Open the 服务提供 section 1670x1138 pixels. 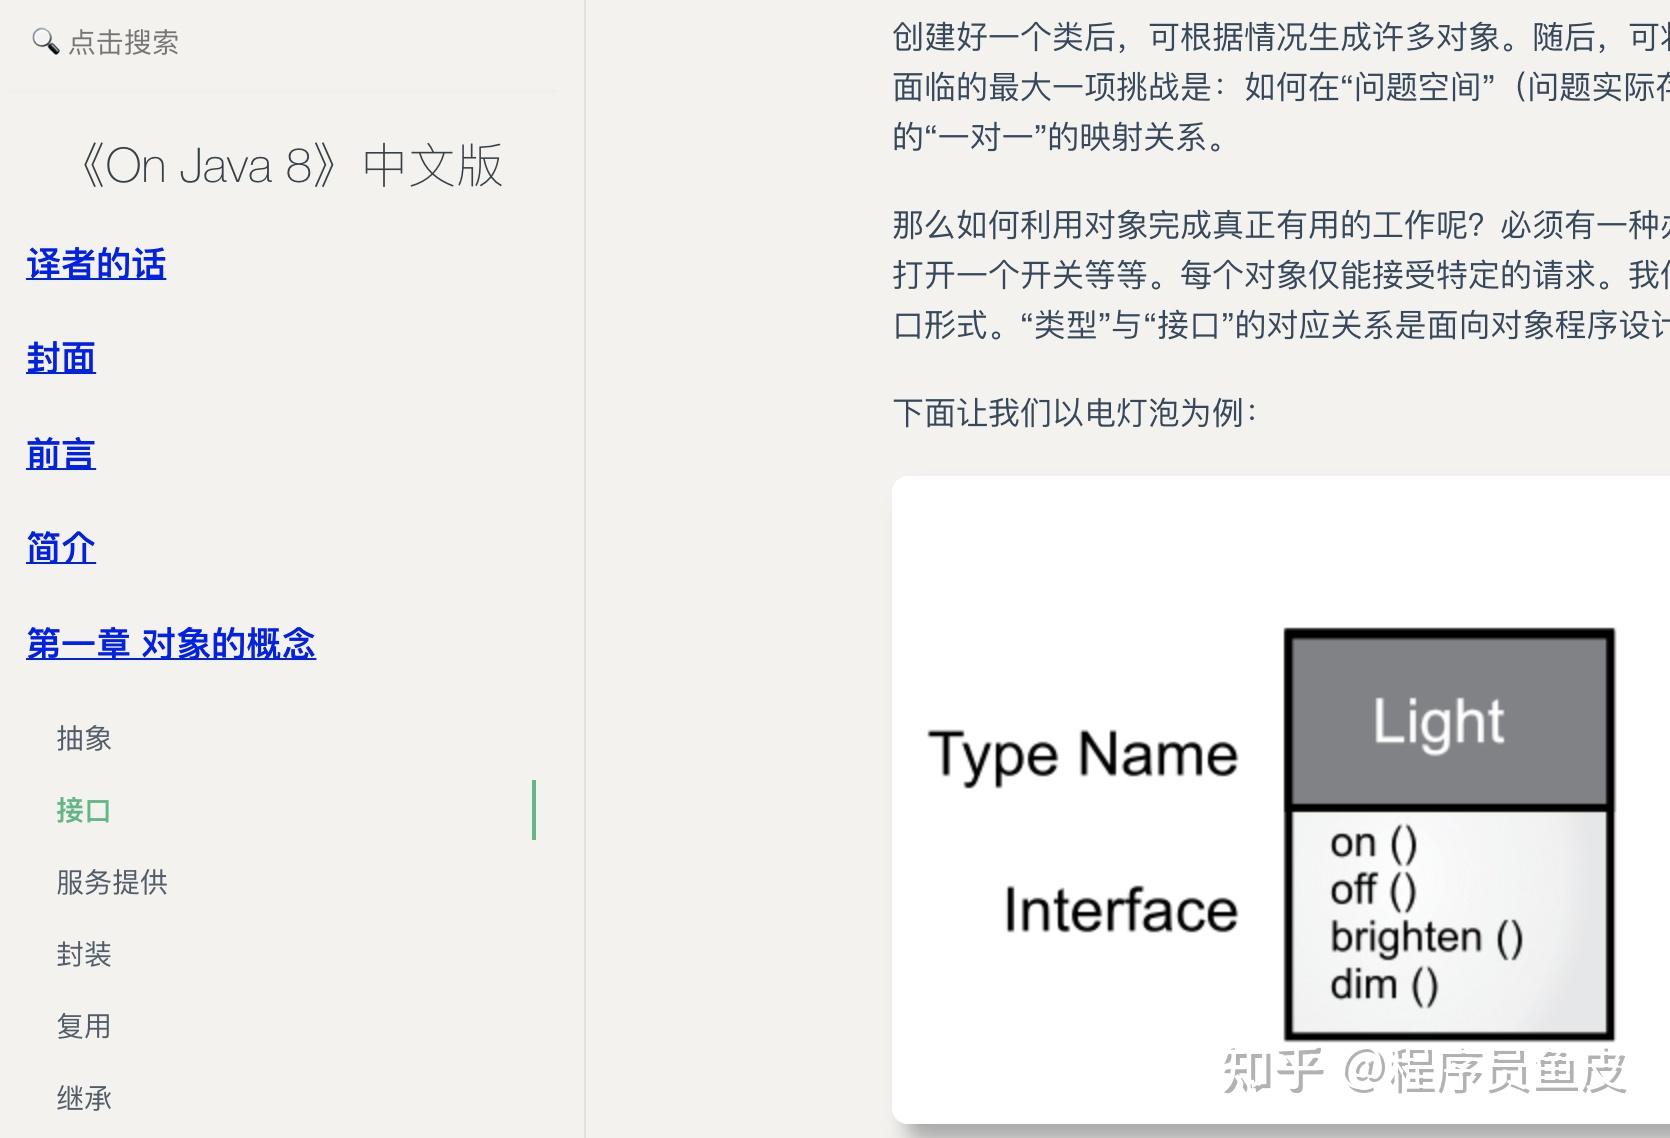click(x=111, y=882)
